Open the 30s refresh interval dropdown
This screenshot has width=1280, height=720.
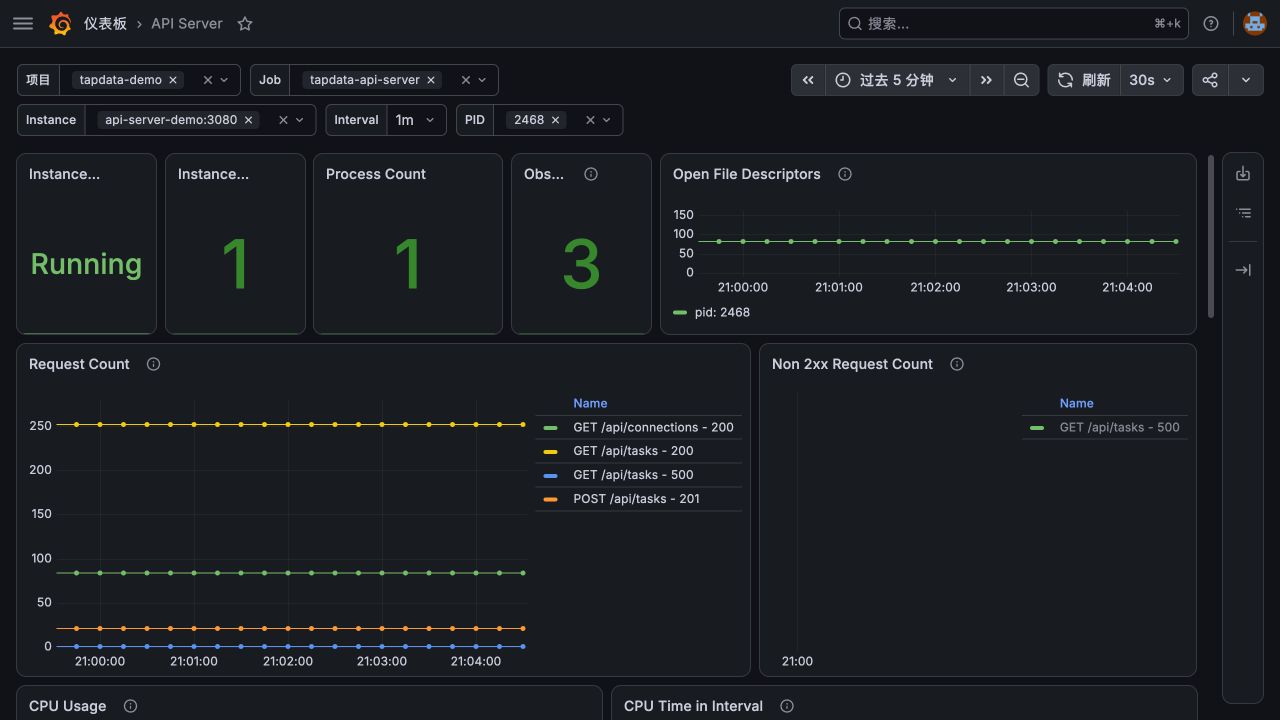1151,80
